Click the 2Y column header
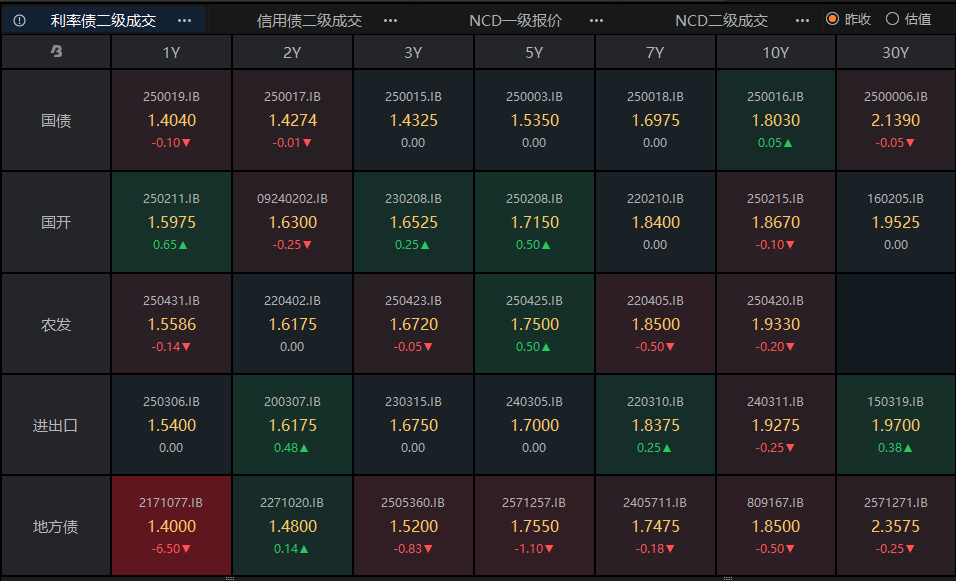The width and height of the screenshot is (956, 581). tap(292, 52)
